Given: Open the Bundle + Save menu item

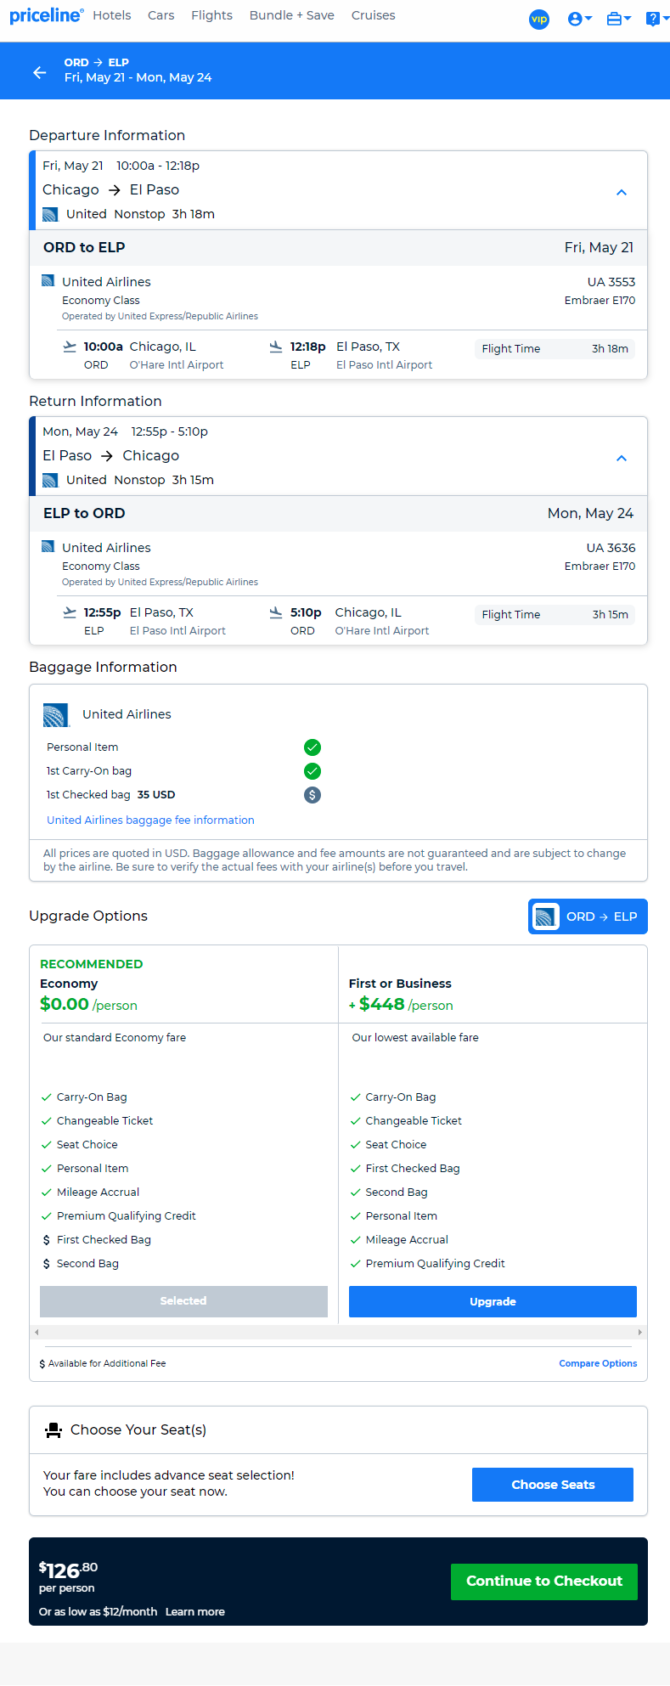Looking at the screenshot, I should [292, 15].
